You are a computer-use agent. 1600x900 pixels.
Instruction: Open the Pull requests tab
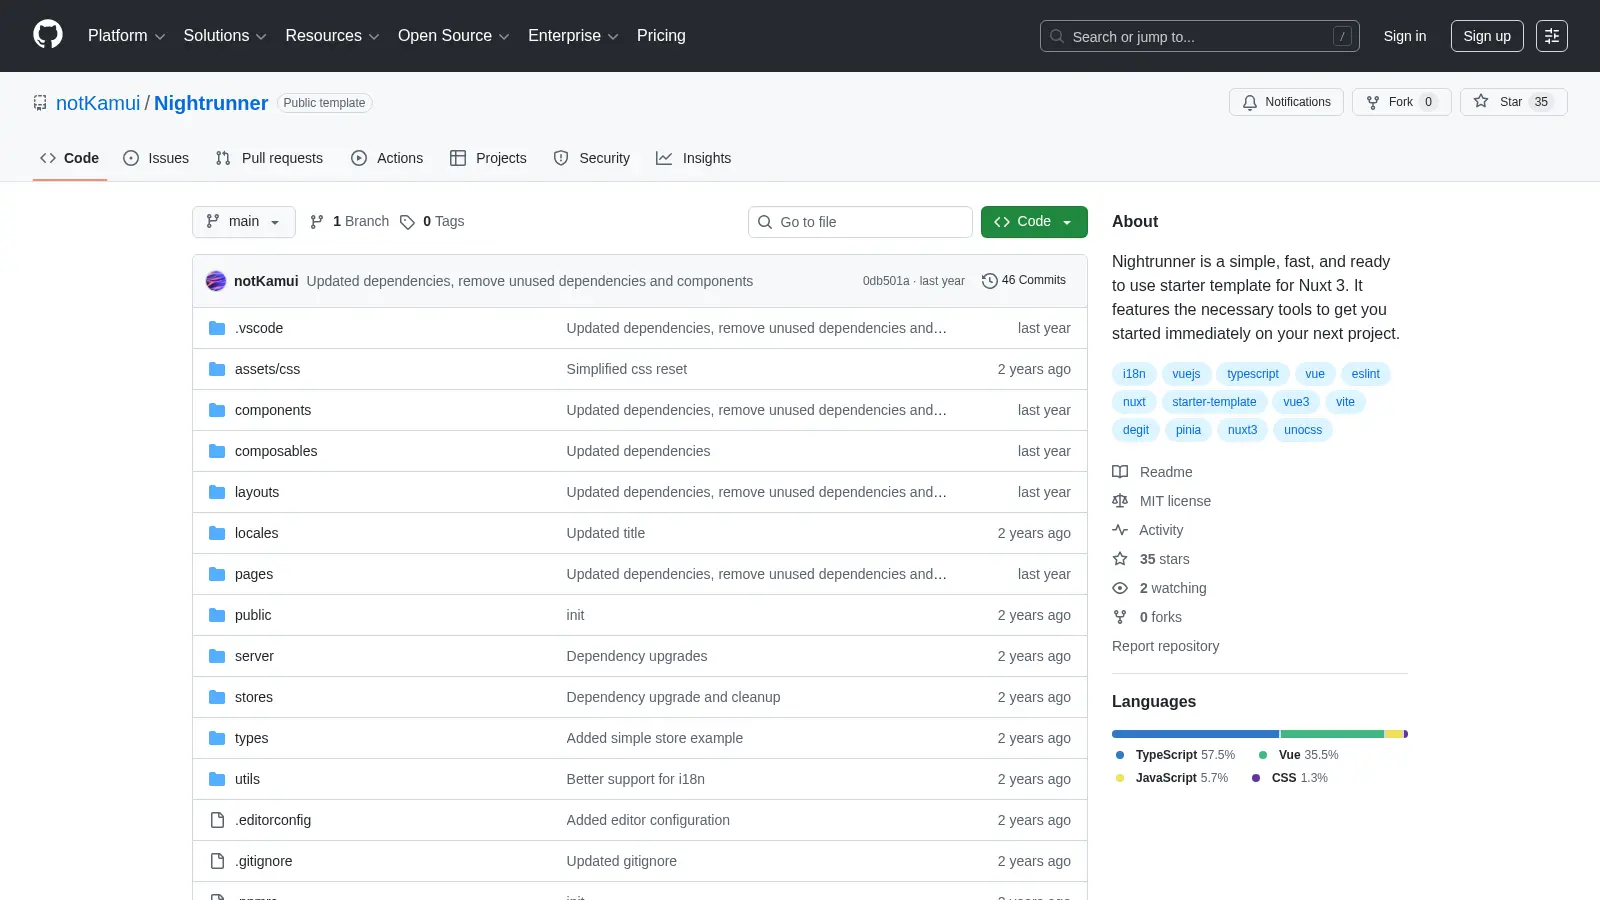(x=269, y=158)
